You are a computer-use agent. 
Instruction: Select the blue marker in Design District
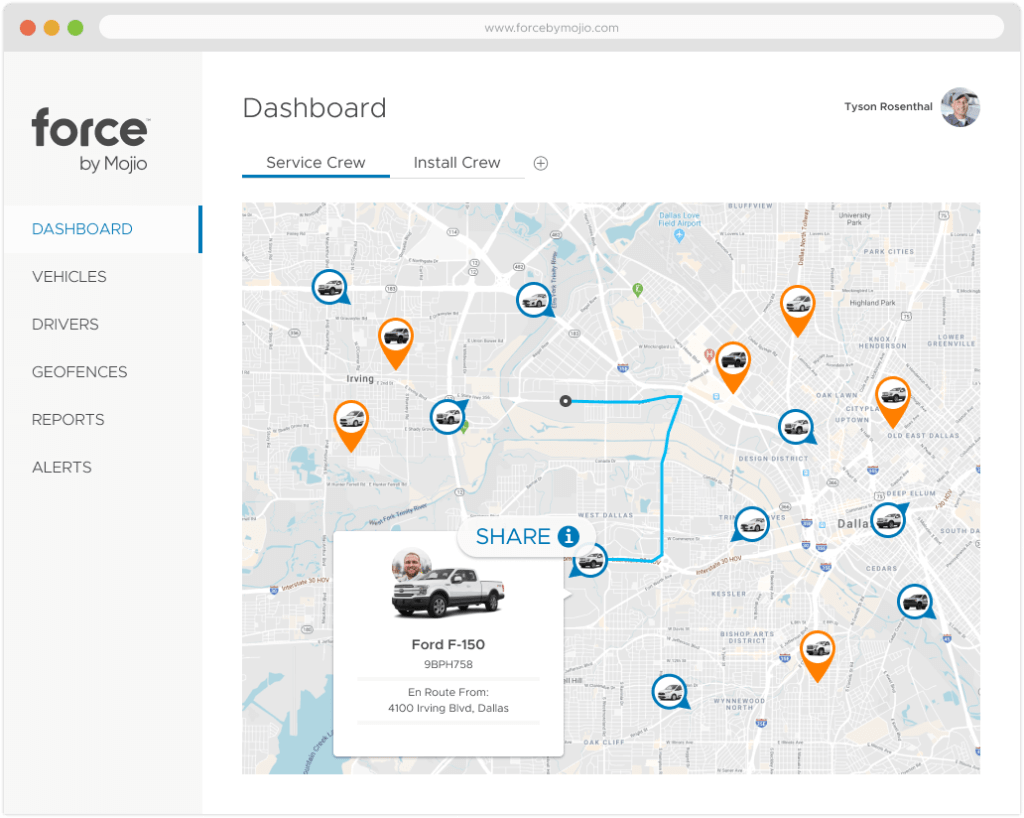796,427
